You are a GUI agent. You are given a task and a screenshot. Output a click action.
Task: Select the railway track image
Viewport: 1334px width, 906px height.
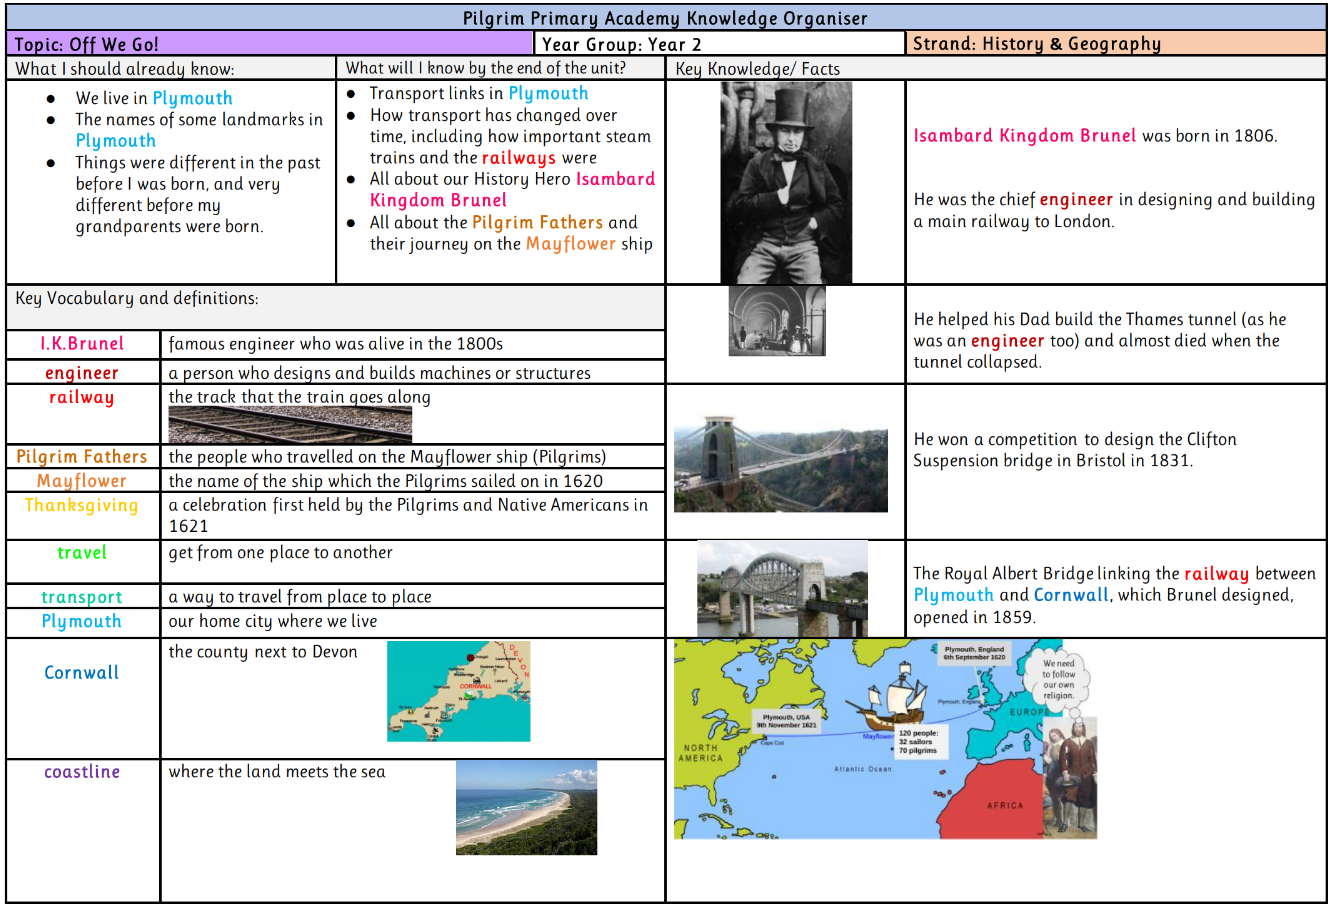pos(290,425)
